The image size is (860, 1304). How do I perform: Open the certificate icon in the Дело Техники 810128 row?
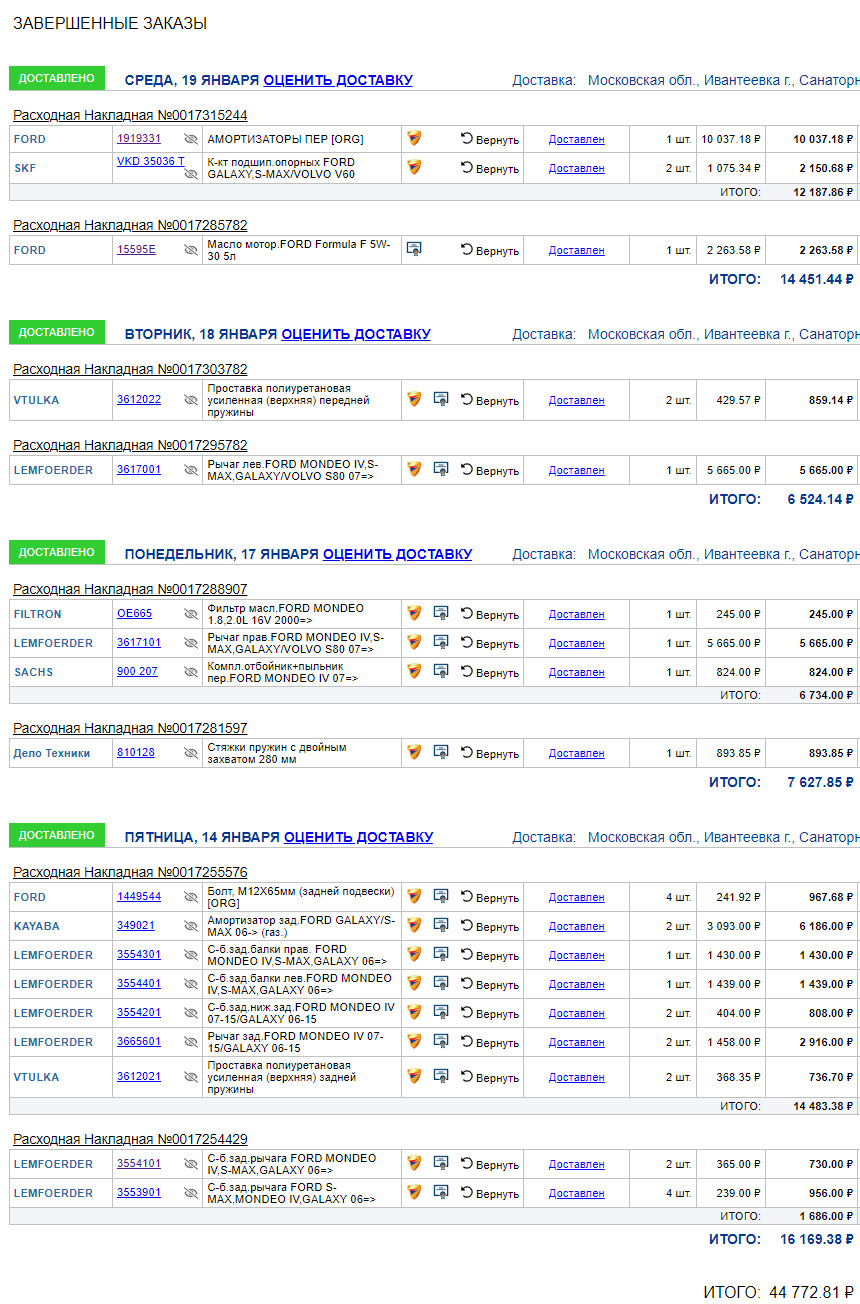point(441,752)
